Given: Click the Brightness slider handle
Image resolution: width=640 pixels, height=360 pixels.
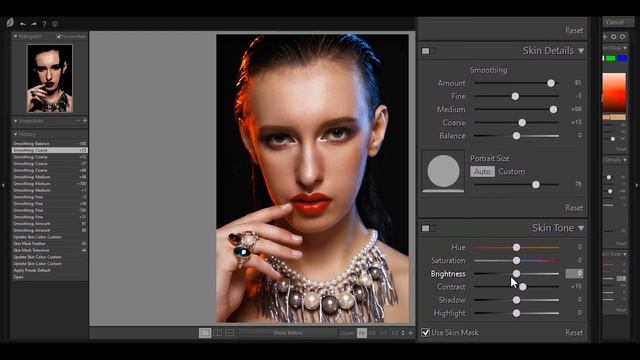Looking at the screenshot, I should [516, 273].
